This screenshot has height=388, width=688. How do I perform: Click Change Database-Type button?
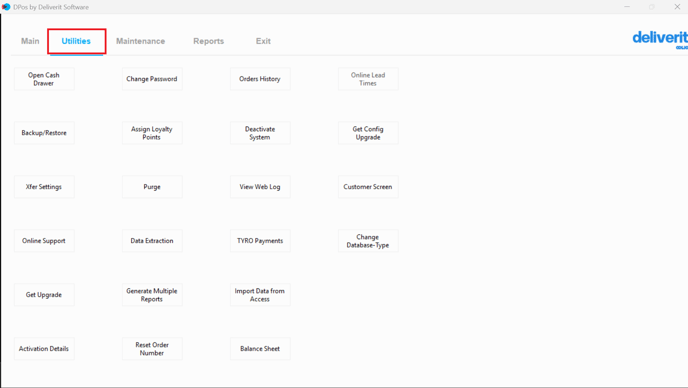point(368,241)
